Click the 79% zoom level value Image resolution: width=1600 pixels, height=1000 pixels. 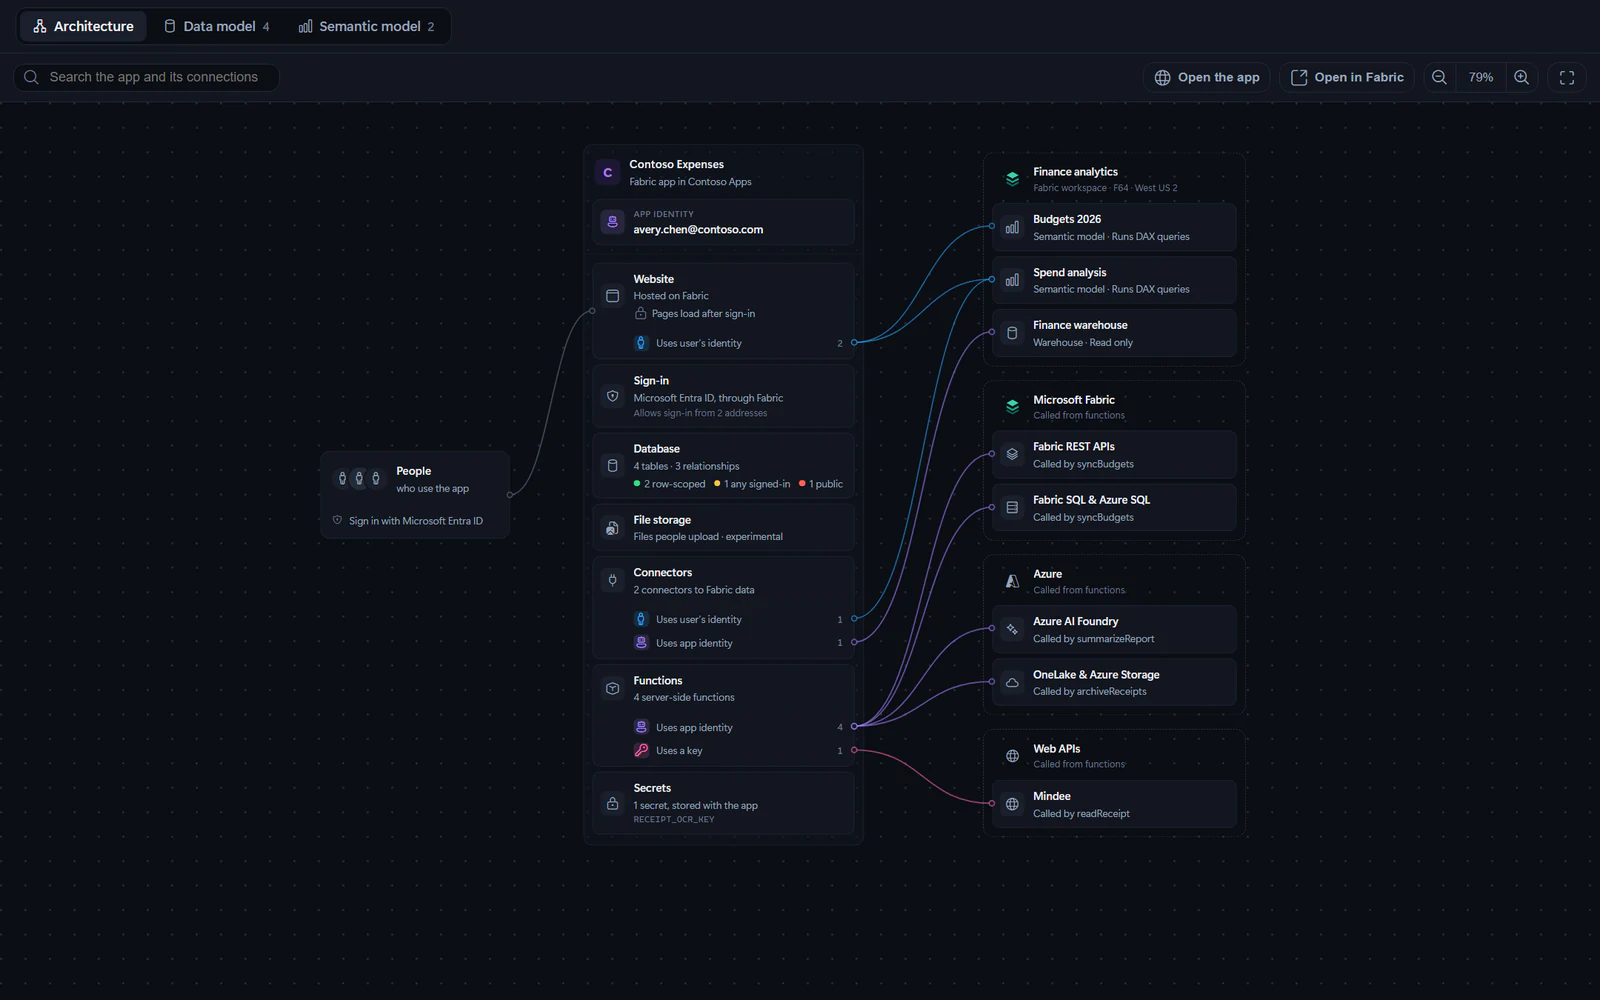click(x=1481, y=77)
